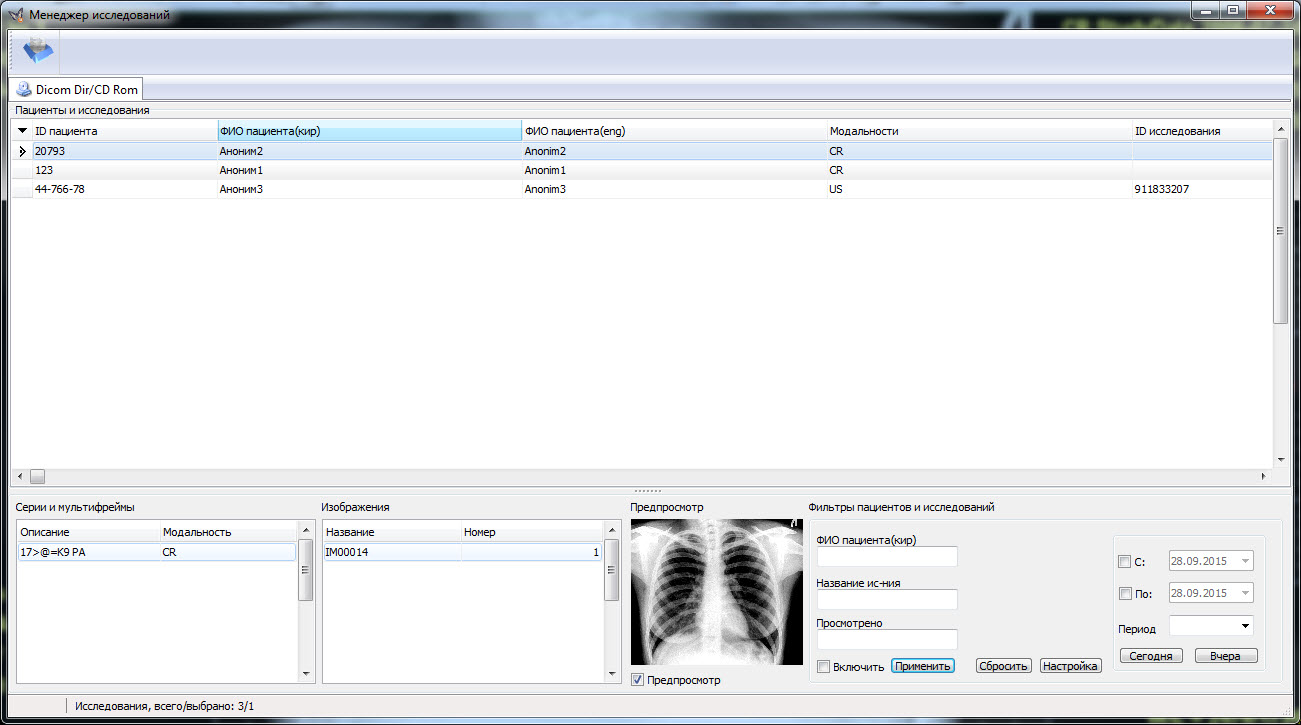Select patient row with ID 44-766-78
Image resolution: width=1301 pixels, height=725 pixels.
point(642,189)
